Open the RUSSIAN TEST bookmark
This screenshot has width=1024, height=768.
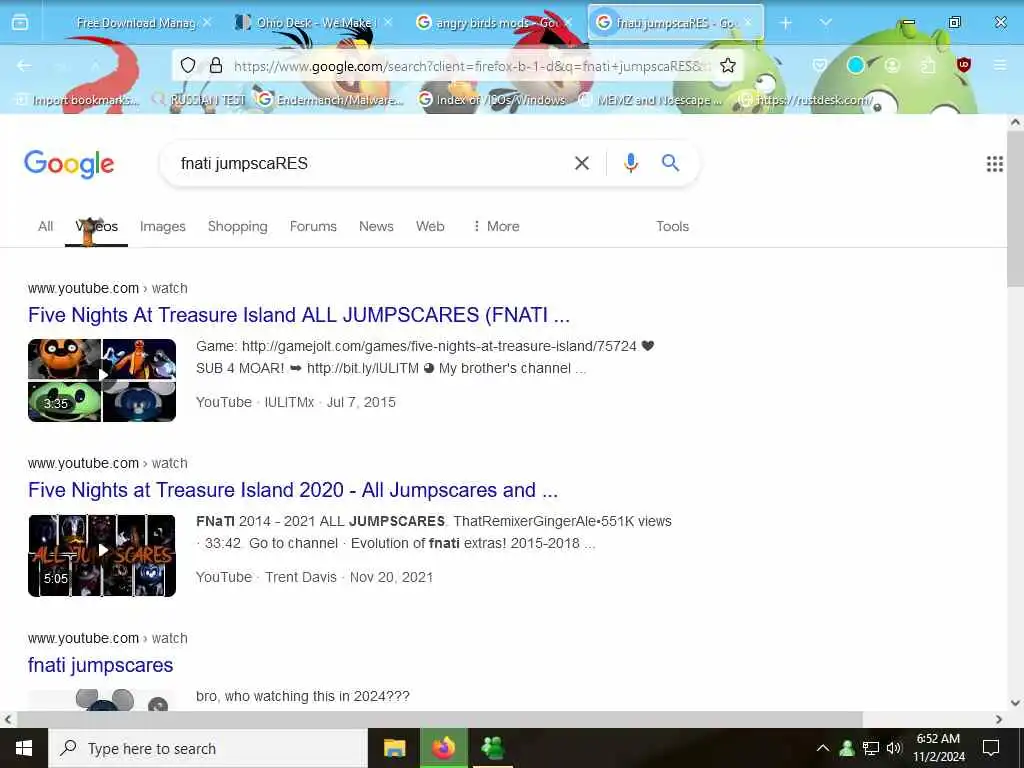tap(199, 100)
